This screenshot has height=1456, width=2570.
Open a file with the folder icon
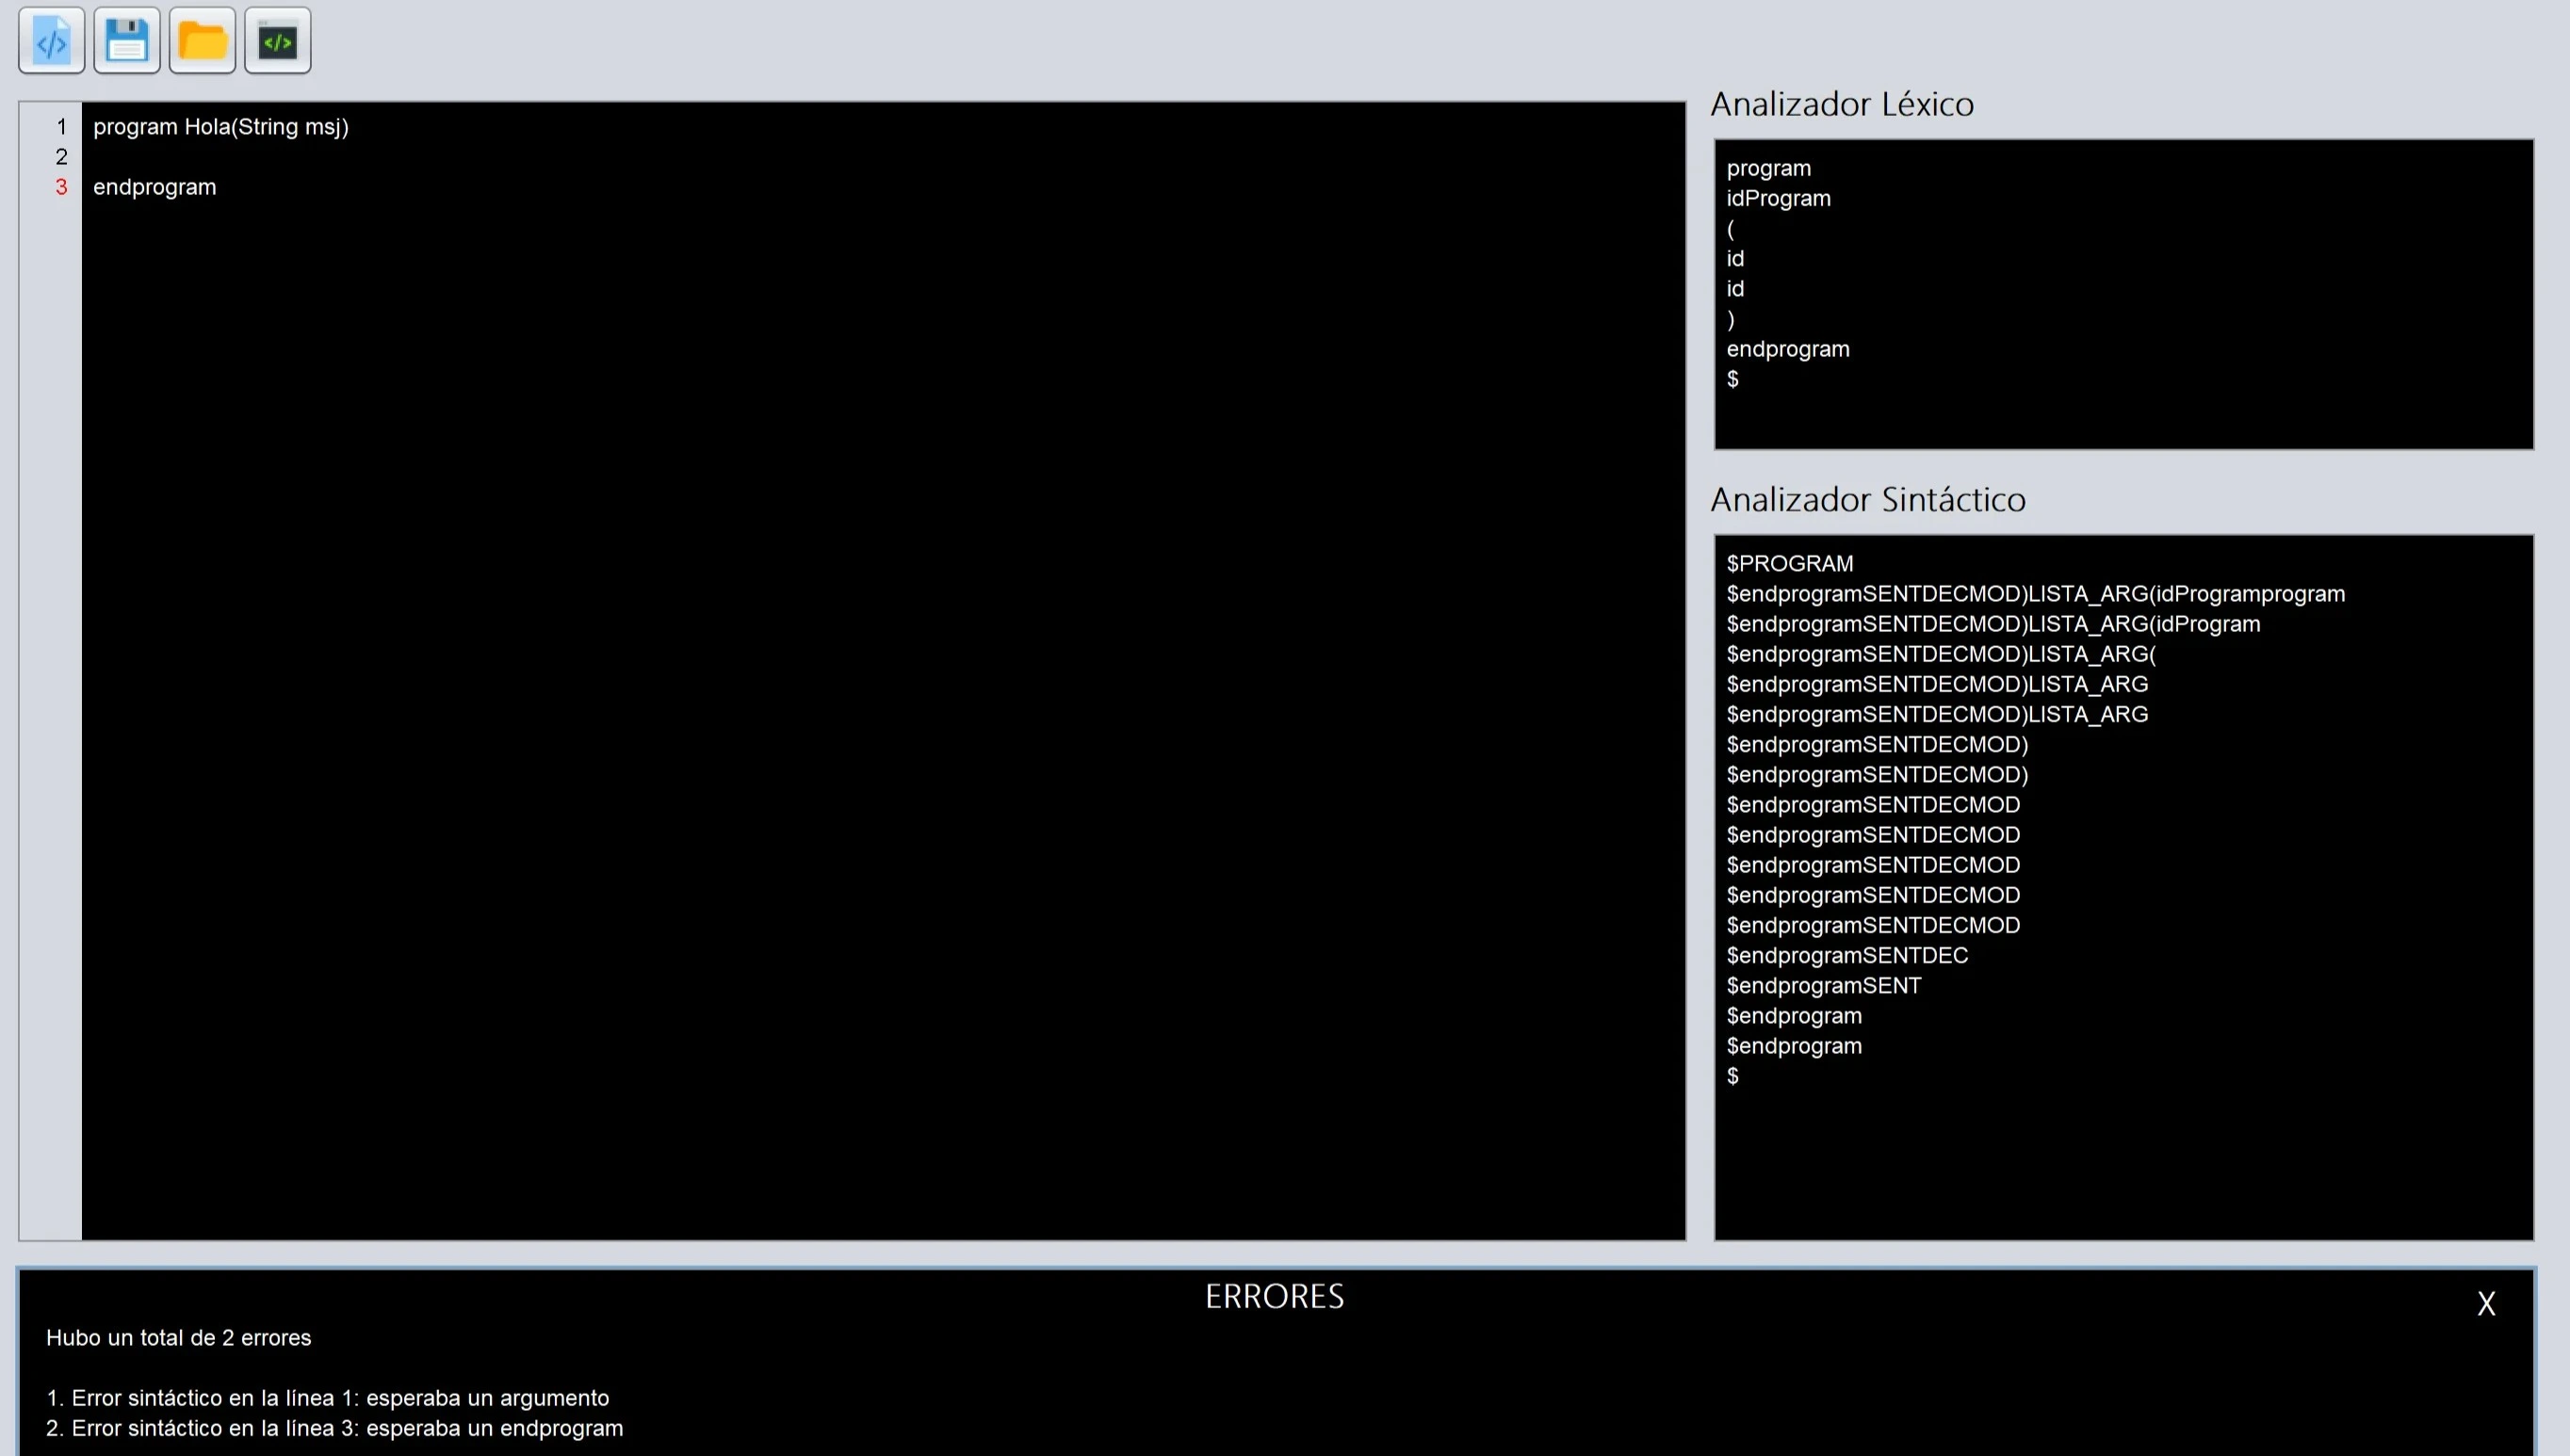(202, 41)
